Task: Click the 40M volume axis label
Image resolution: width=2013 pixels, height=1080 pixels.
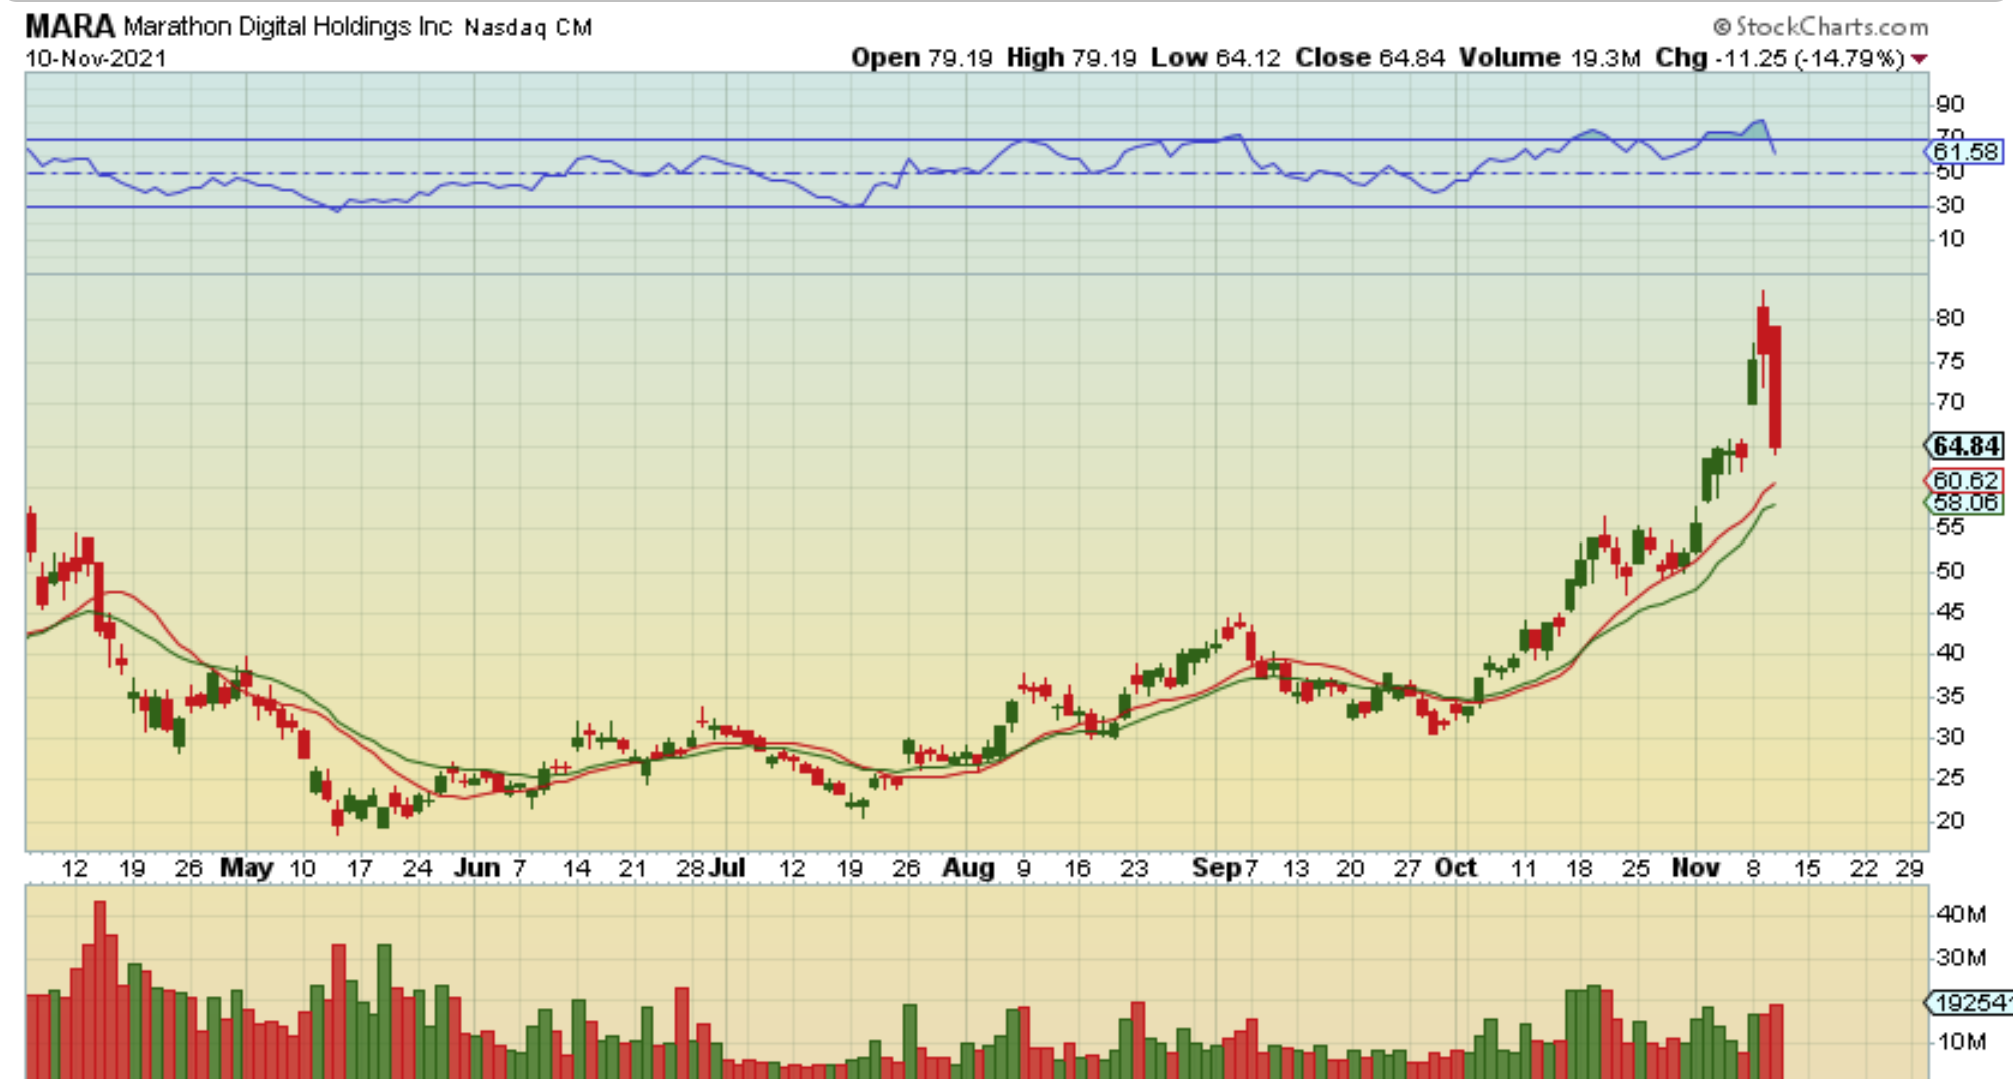Action: coord(1960,914)
